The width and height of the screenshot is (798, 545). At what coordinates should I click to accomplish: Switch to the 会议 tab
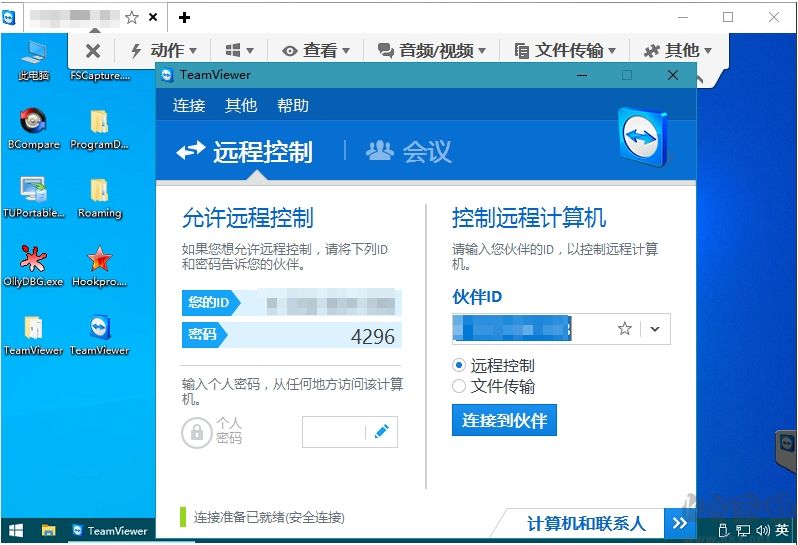click(x=409, y=152)
